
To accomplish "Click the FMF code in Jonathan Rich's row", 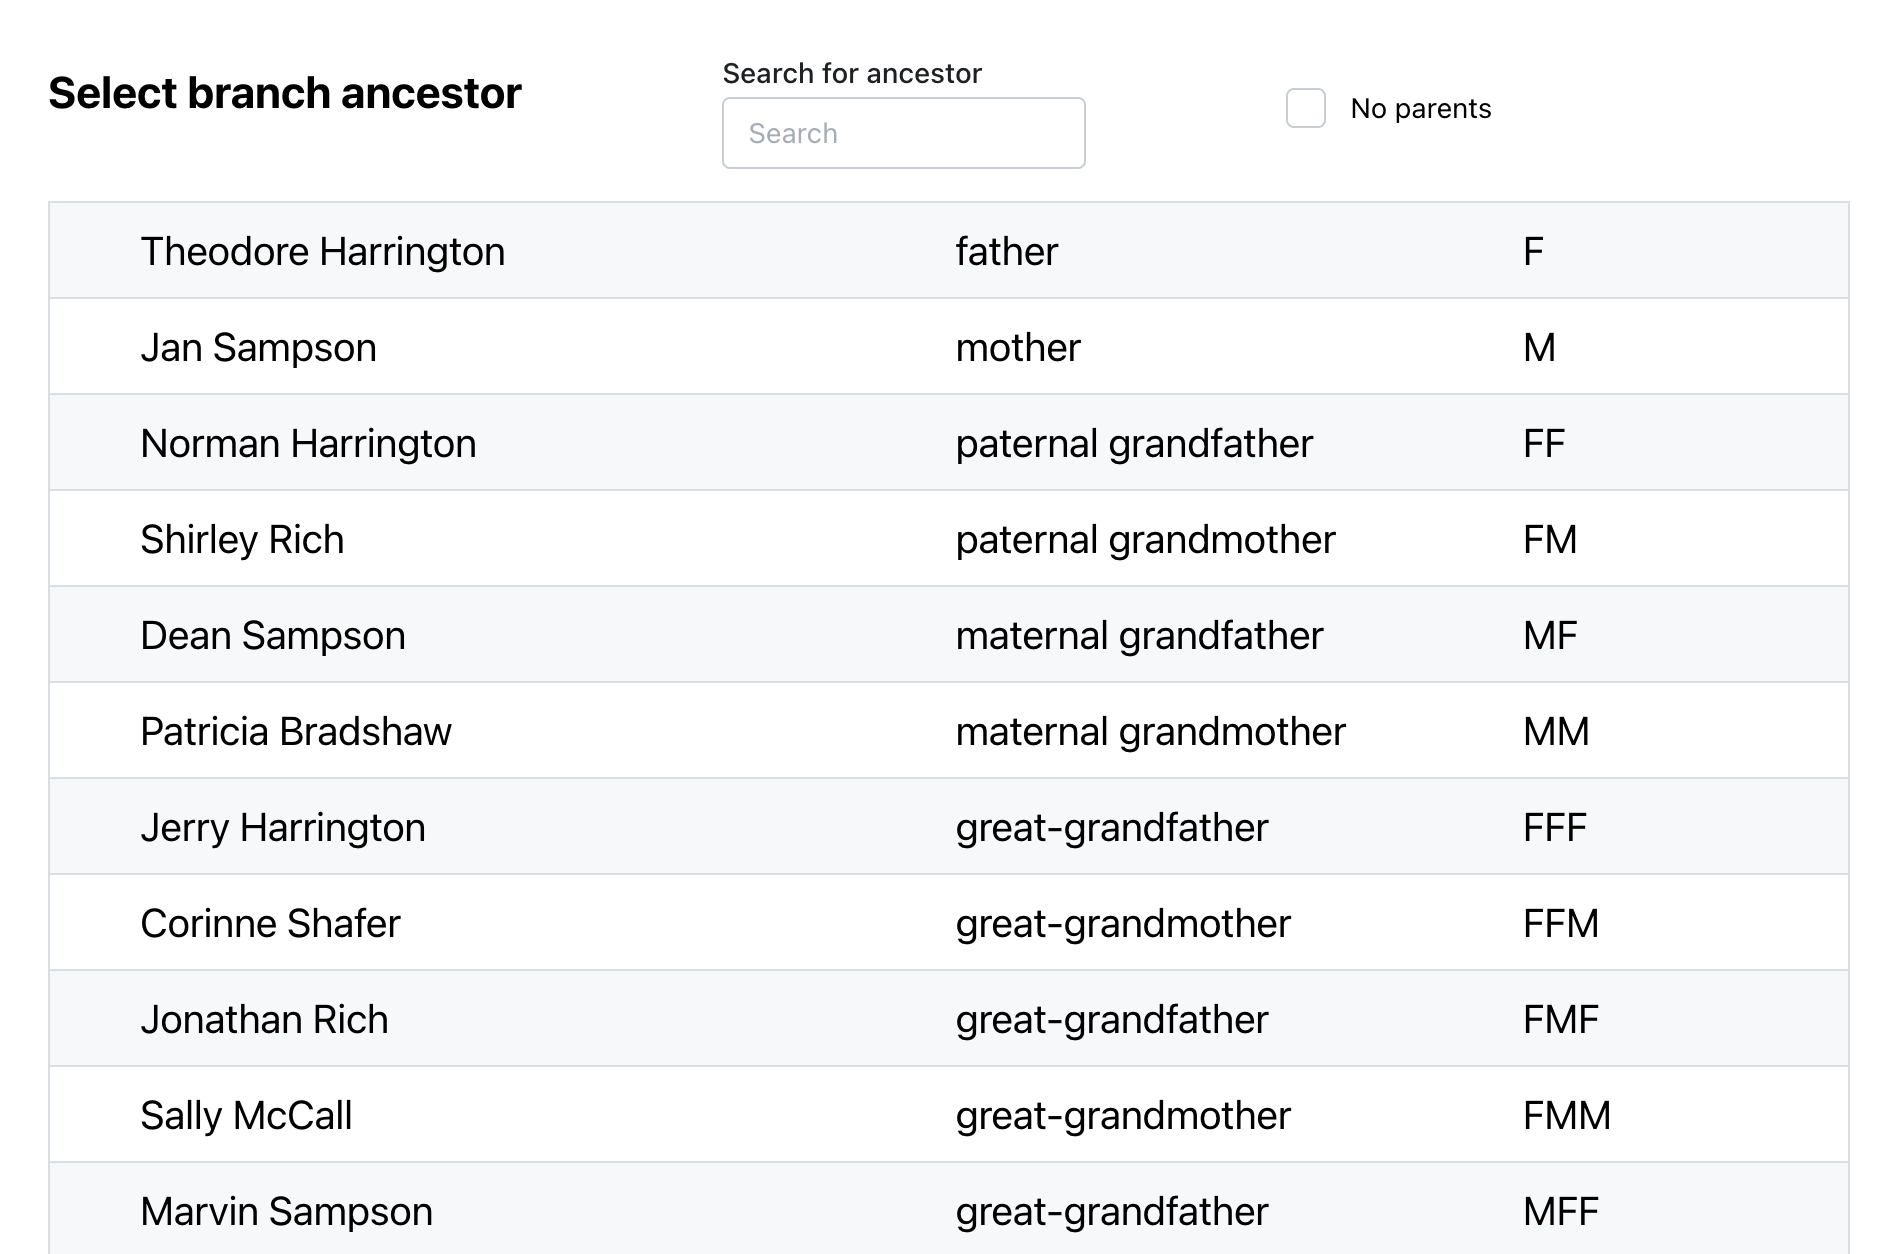I will click(1560, 1020).
